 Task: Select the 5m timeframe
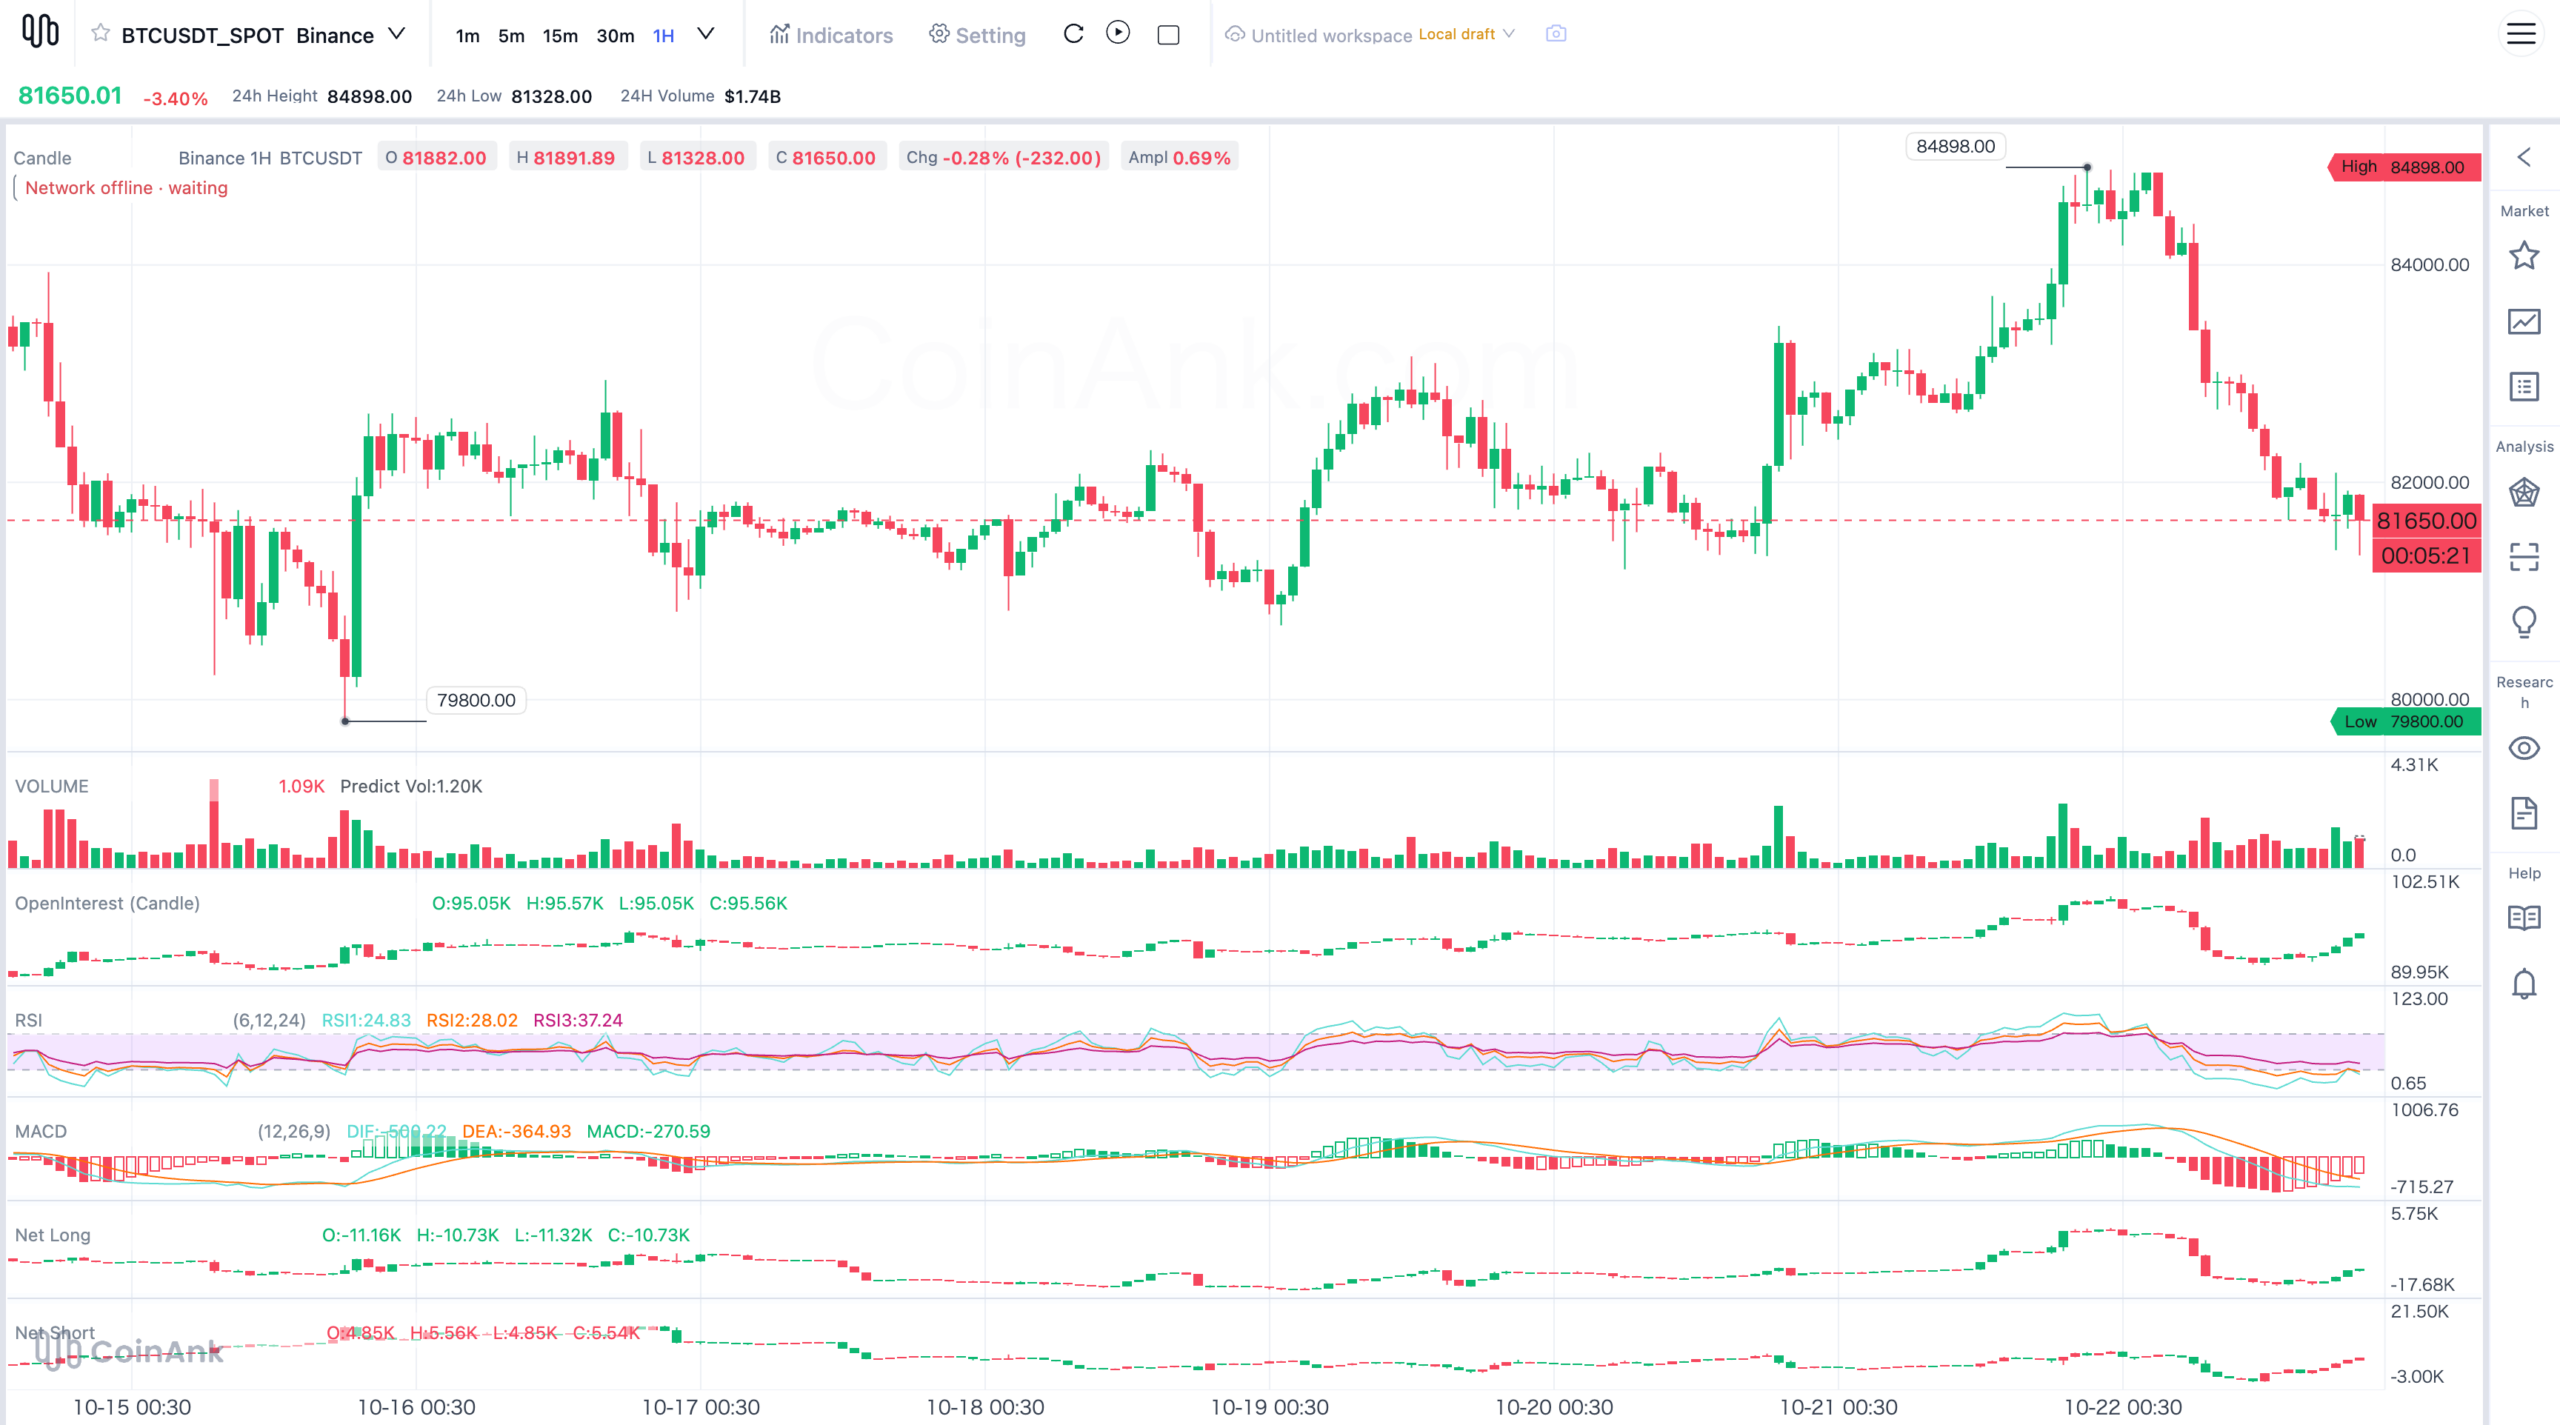point(511,36)
